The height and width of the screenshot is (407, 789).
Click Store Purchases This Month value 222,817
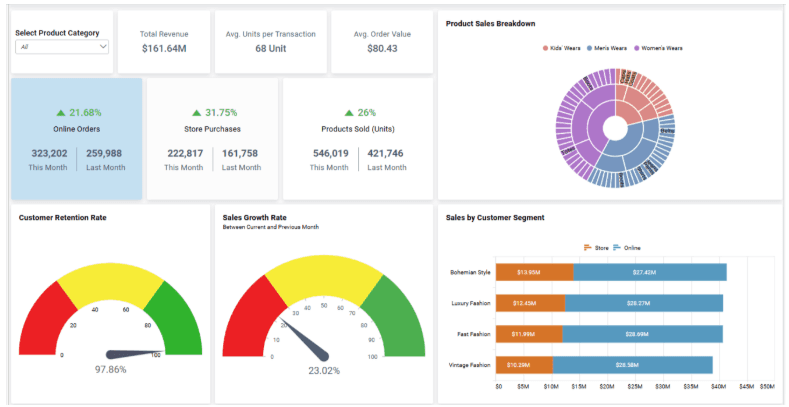[x=185, y=153]
